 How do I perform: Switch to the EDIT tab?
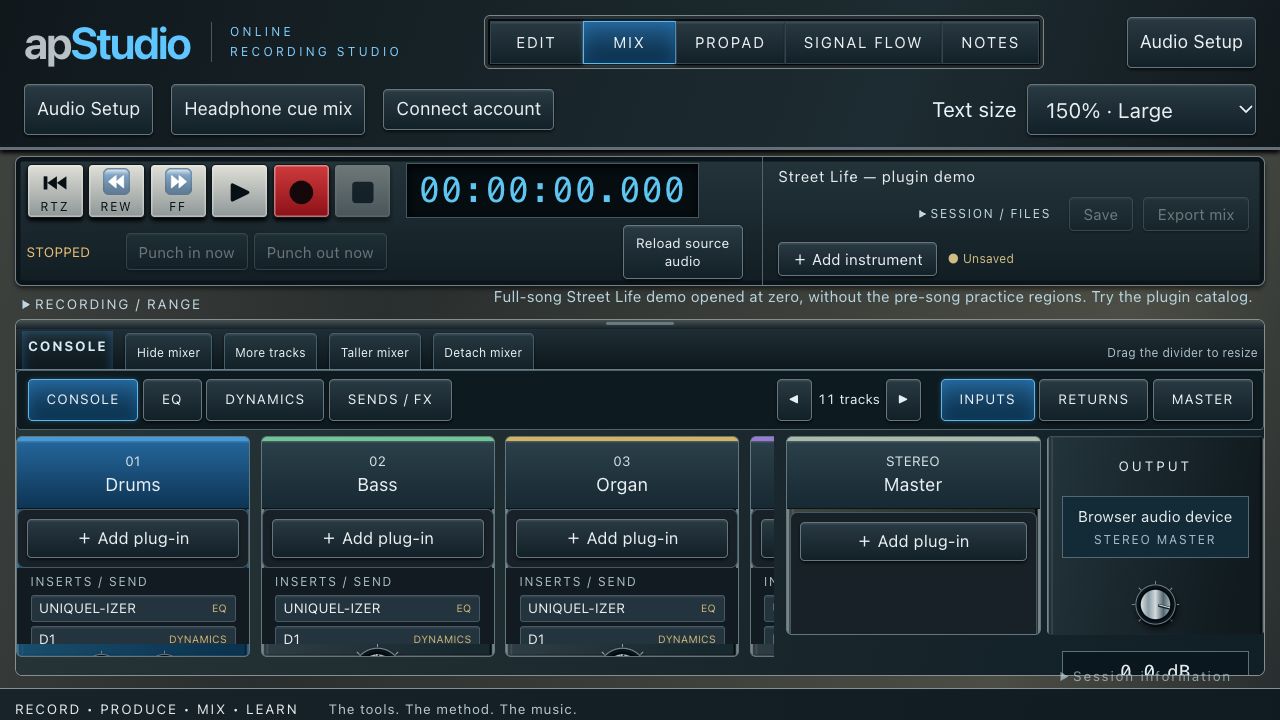(x=536, y=43)
